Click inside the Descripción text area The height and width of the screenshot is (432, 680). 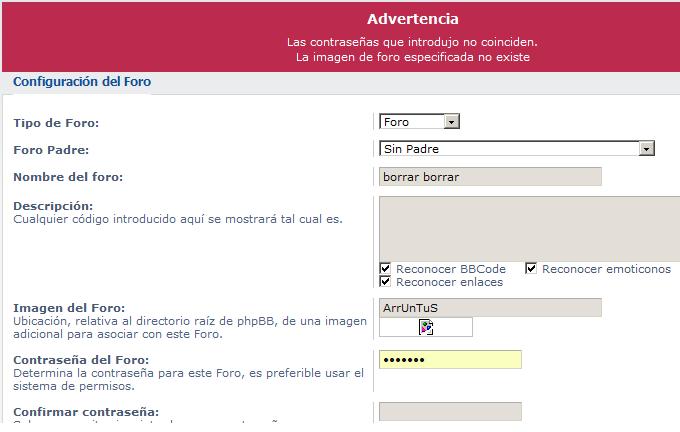tap(530, 229)
